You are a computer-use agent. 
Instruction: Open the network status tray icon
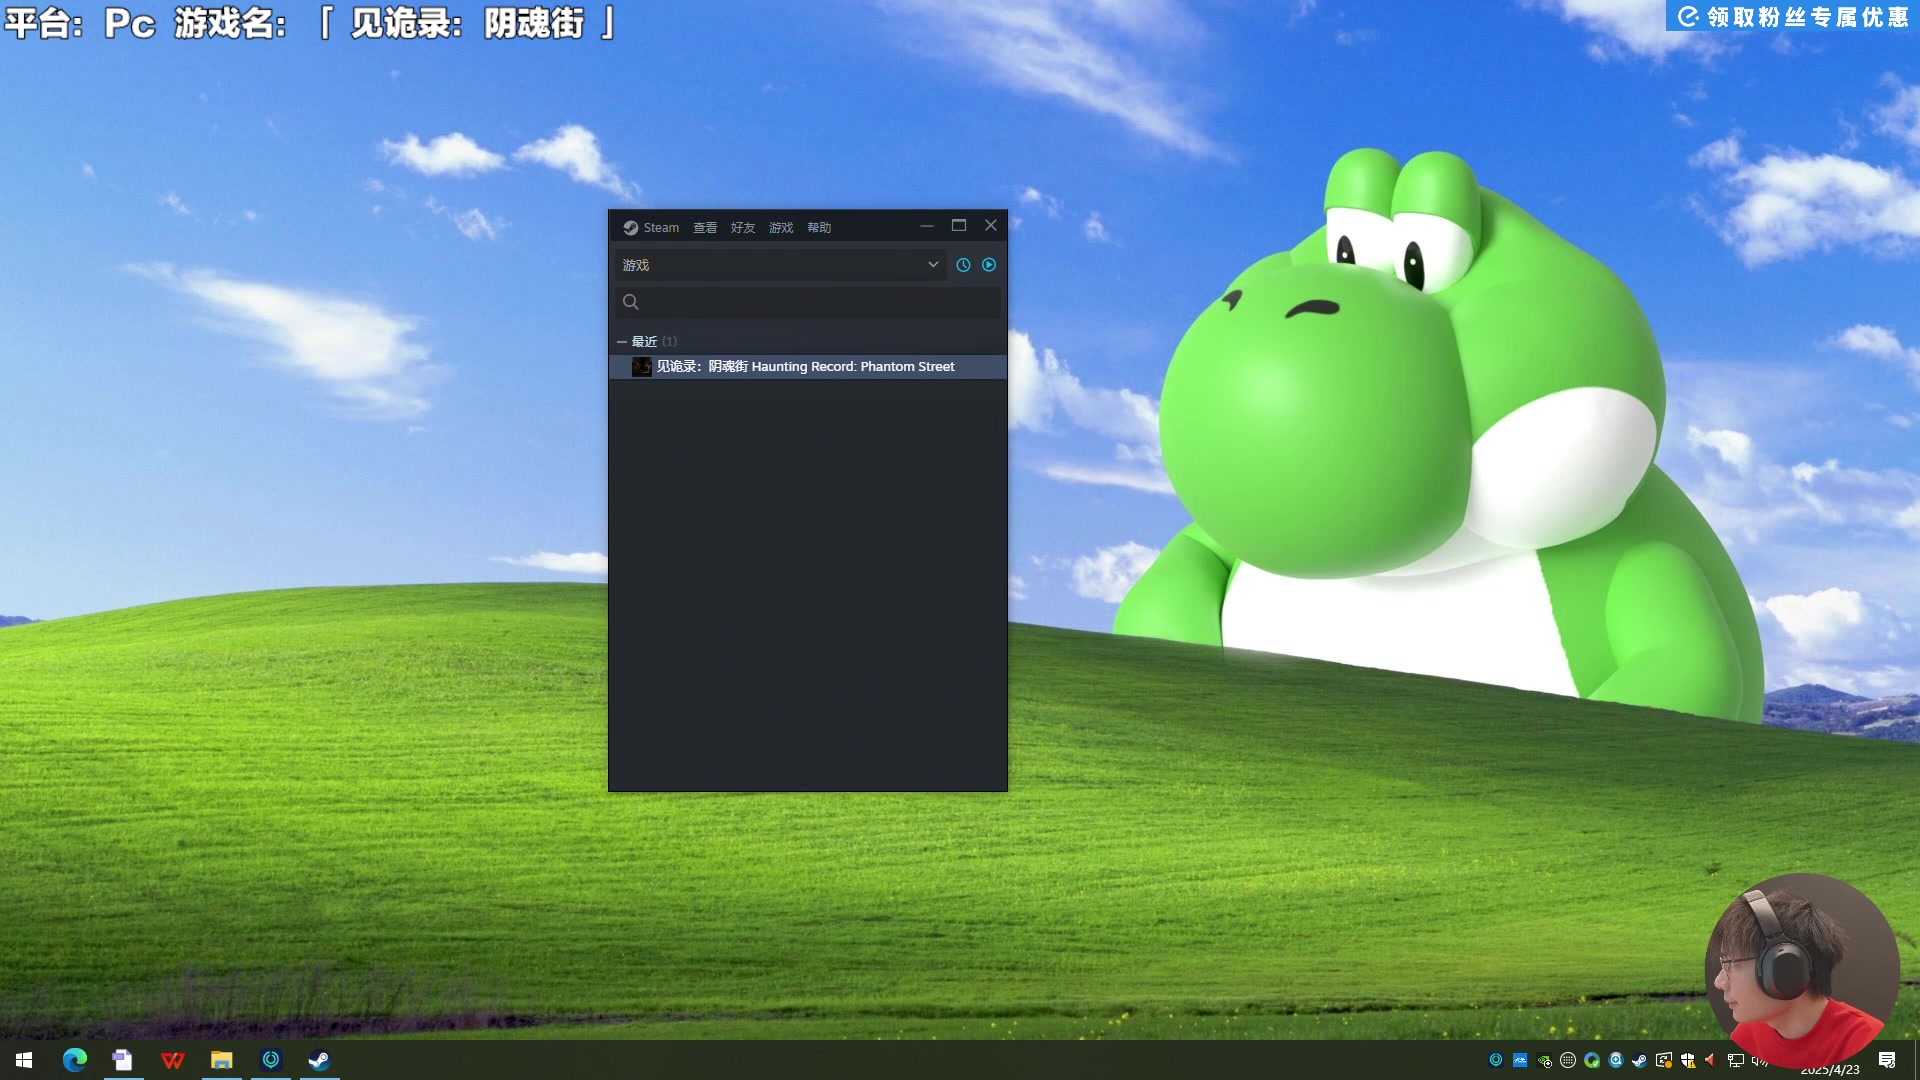coord(1736,1060)
